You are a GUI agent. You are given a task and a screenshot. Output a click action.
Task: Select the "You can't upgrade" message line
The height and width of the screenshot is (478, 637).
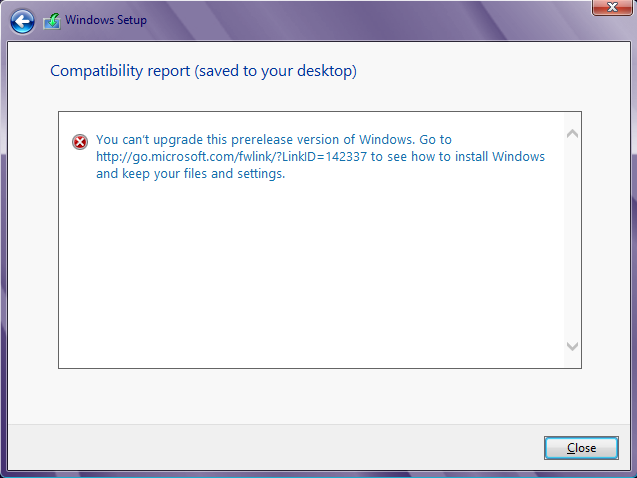click(x=250, y=140)
